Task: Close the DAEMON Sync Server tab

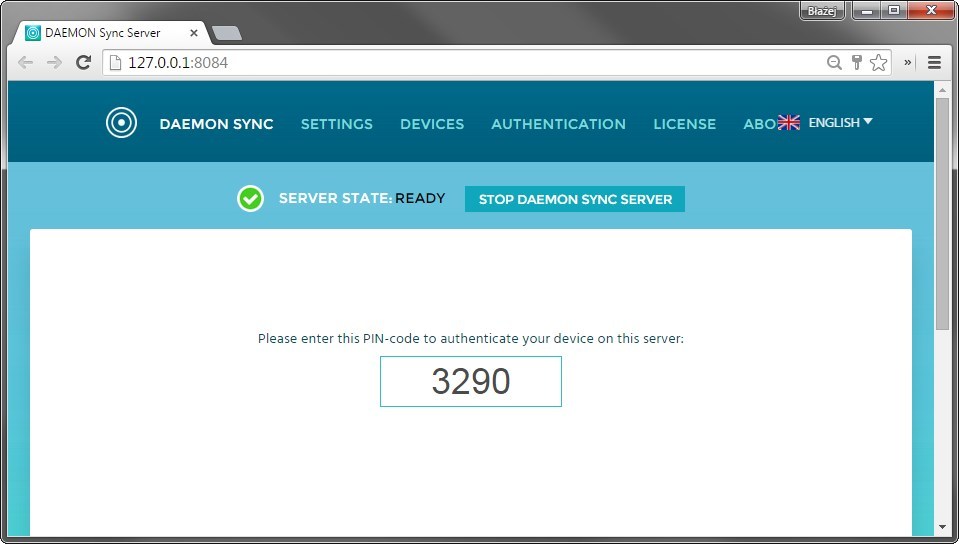Action: pyautogui.click(x=194, y=33)
